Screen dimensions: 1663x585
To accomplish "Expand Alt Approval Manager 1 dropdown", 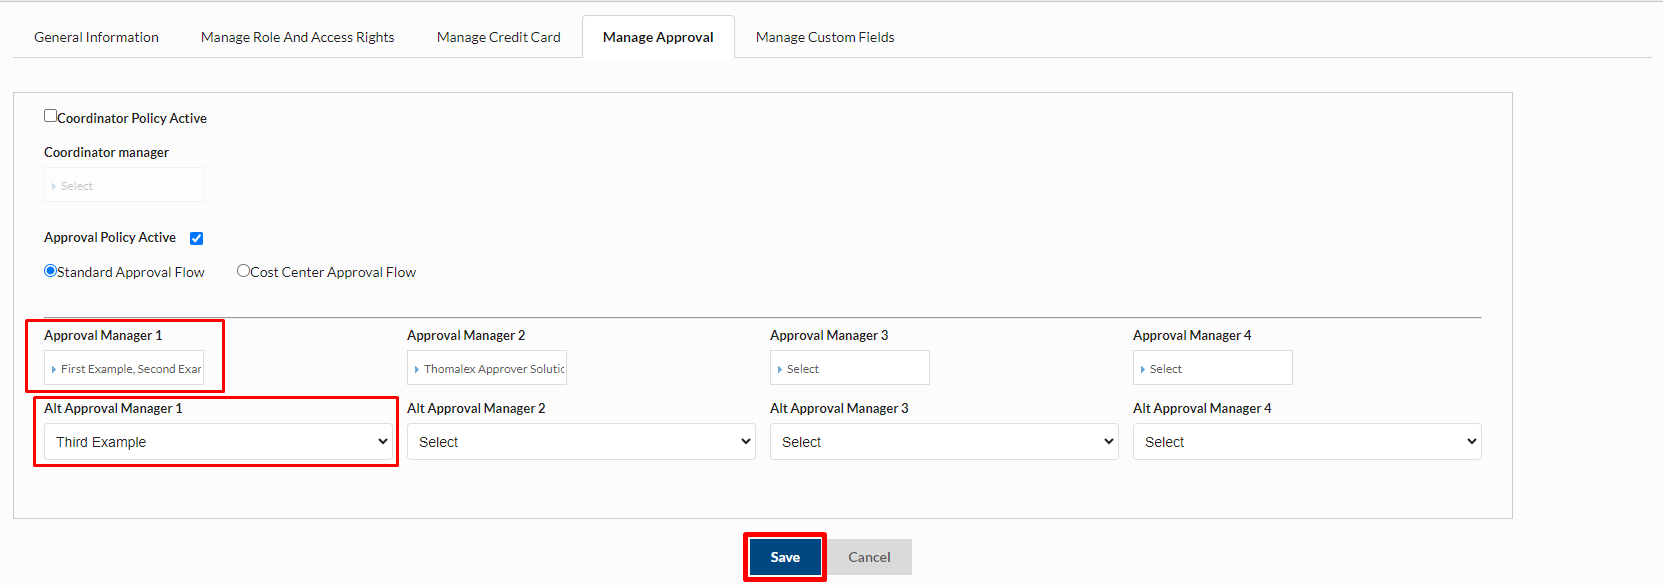I will click(x=218, y=442).
